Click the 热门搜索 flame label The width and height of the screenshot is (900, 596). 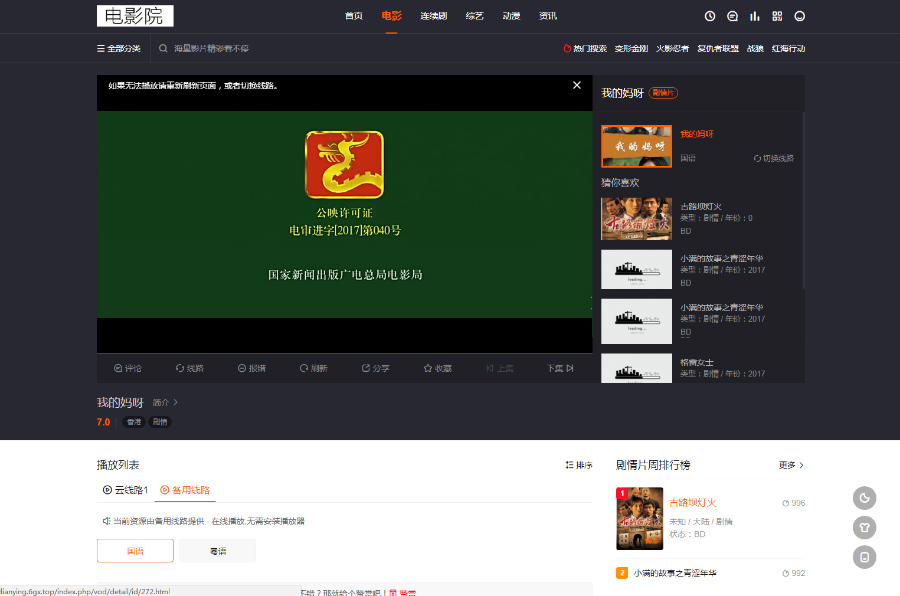click(x=585, y=48)
